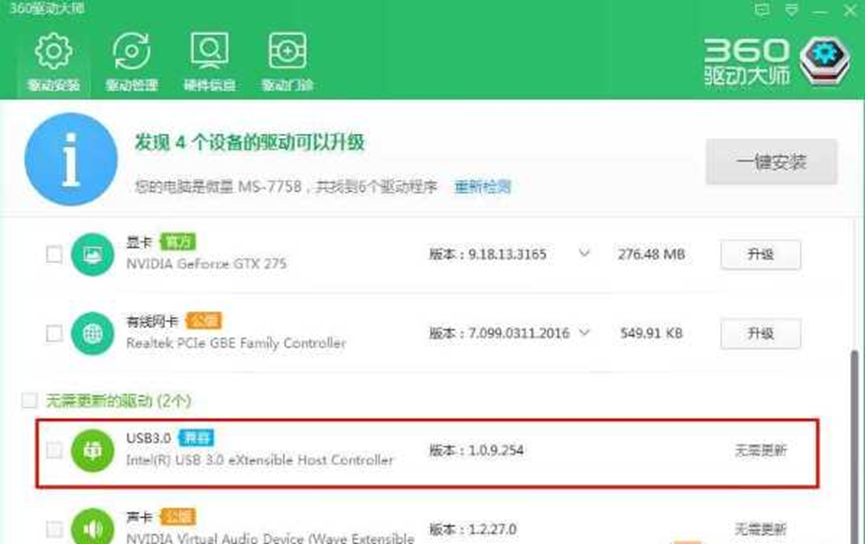Click 升级 for the Realtek network driver

760,333
